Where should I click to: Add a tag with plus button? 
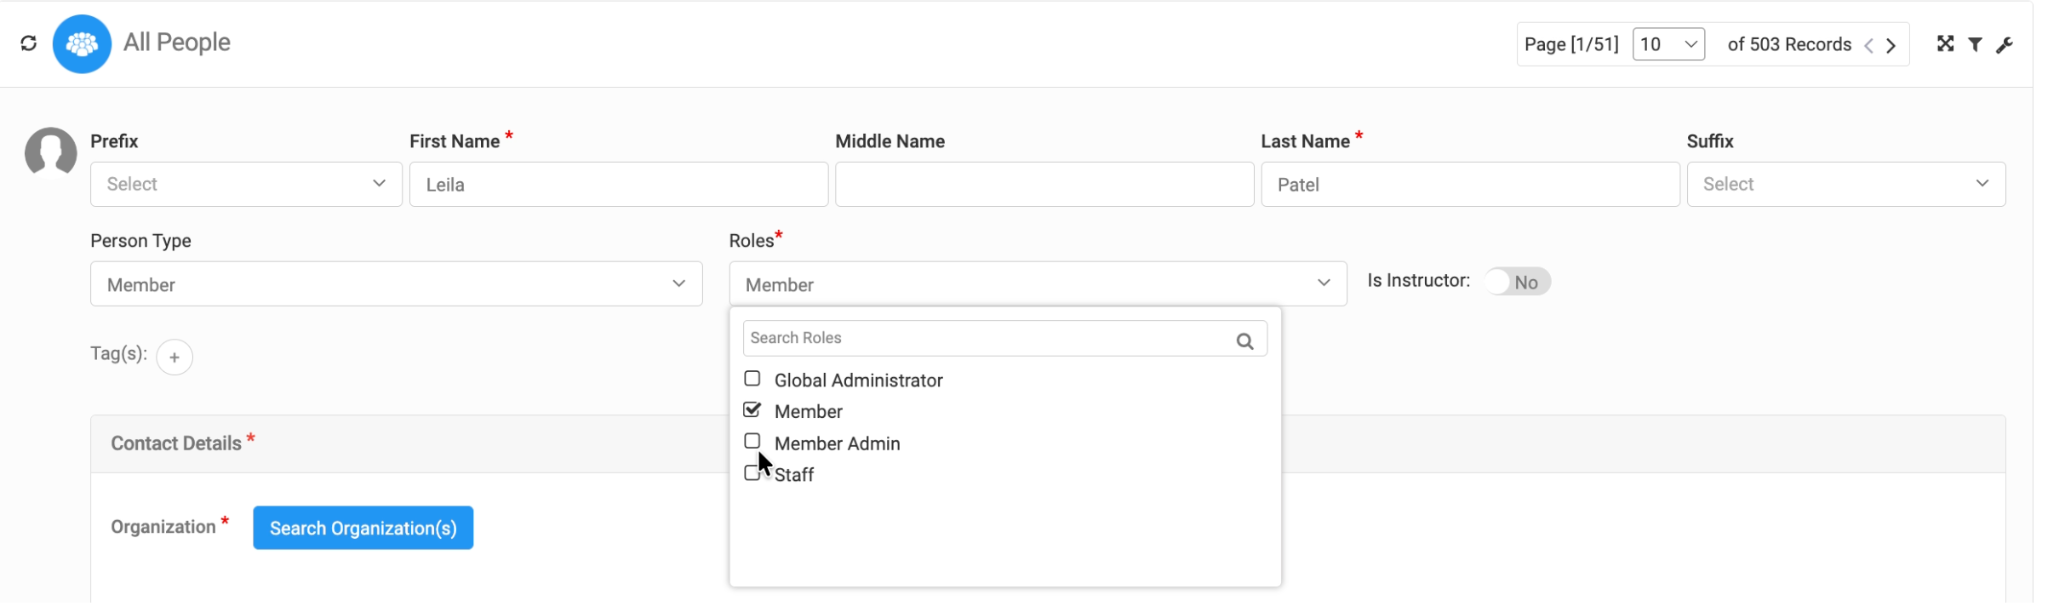(174, 357)
